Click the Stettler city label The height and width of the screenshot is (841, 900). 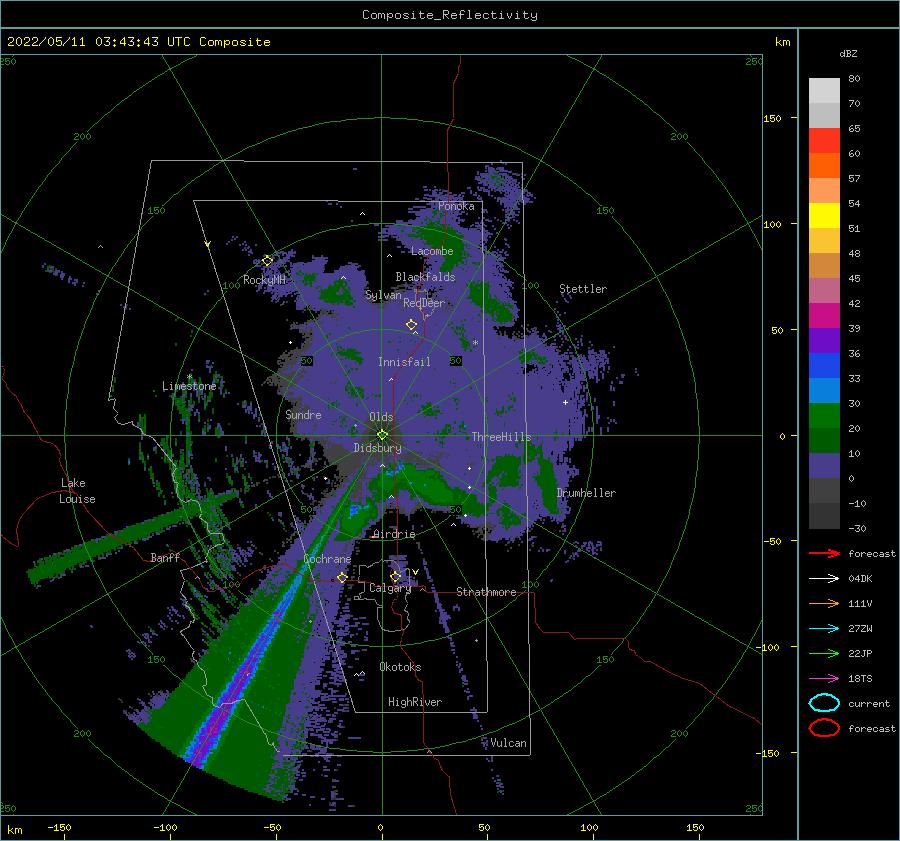pyautogui.click(x=583, y=289)
